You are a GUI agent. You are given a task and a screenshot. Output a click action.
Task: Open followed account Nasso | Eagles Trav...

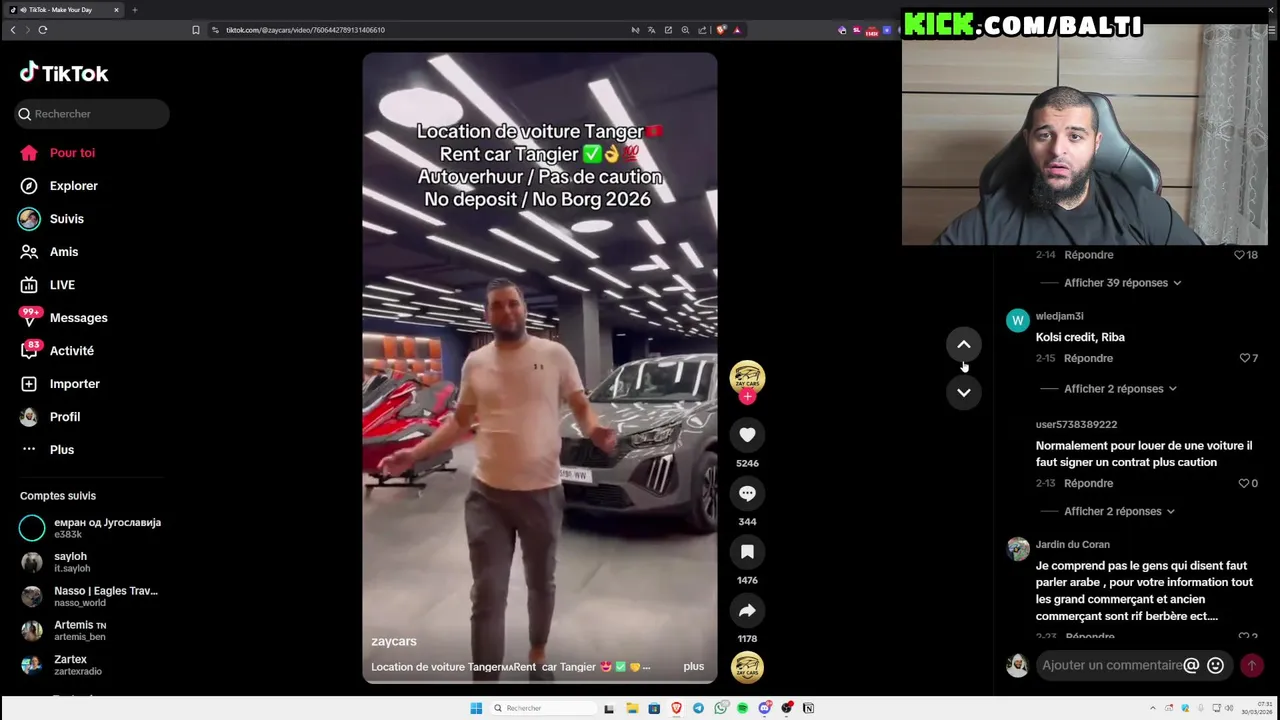(x=90, y=596)
